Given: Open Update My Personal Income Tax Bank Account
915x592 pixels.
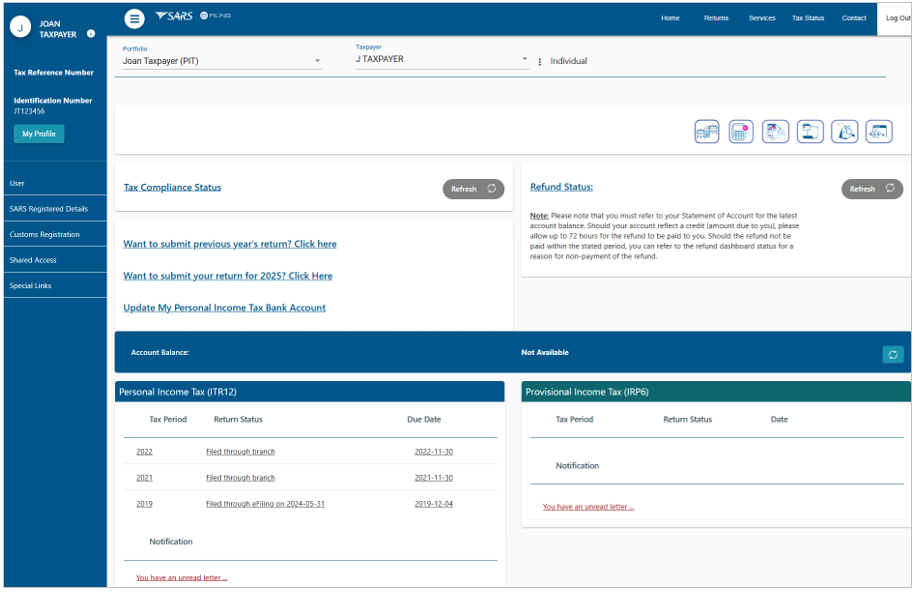Looking at the screenshot, I should [224, 308].
